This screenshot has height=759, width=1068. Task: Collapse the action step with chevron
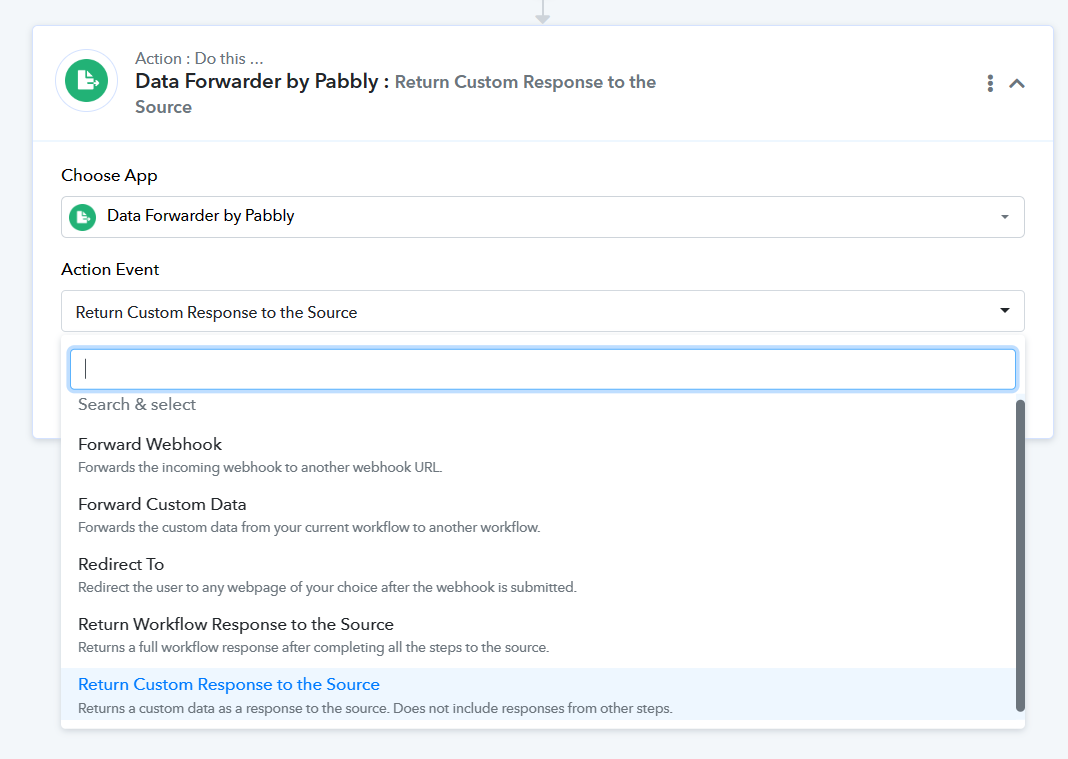click(x=1017, y=84)
